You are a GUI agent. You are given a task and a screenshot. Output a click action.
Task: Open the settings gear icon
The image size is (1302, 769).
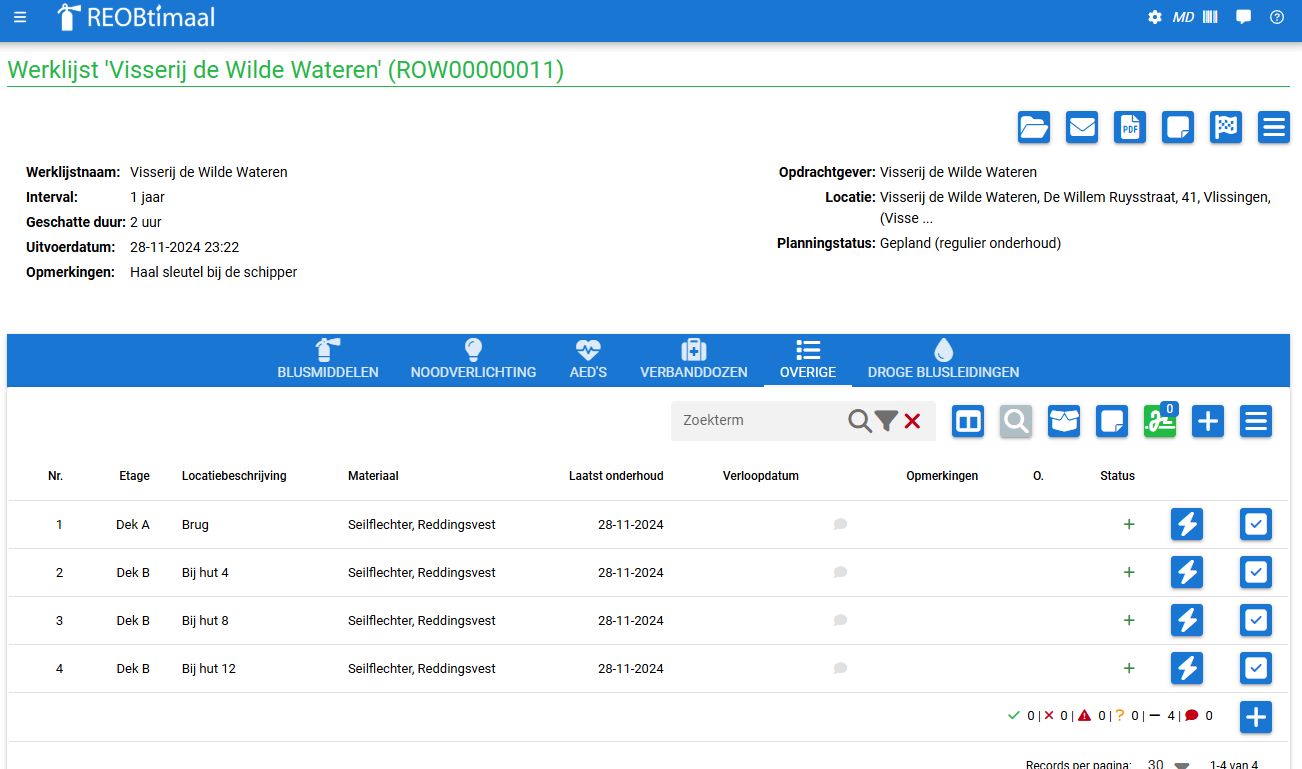pos(1155,17)
